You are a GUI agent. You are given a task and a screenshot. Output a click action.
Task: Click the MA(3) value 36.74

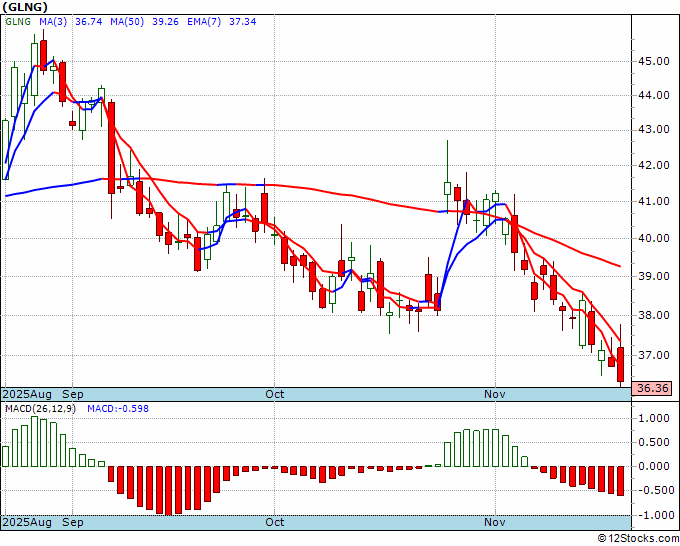tap(88, 22)
